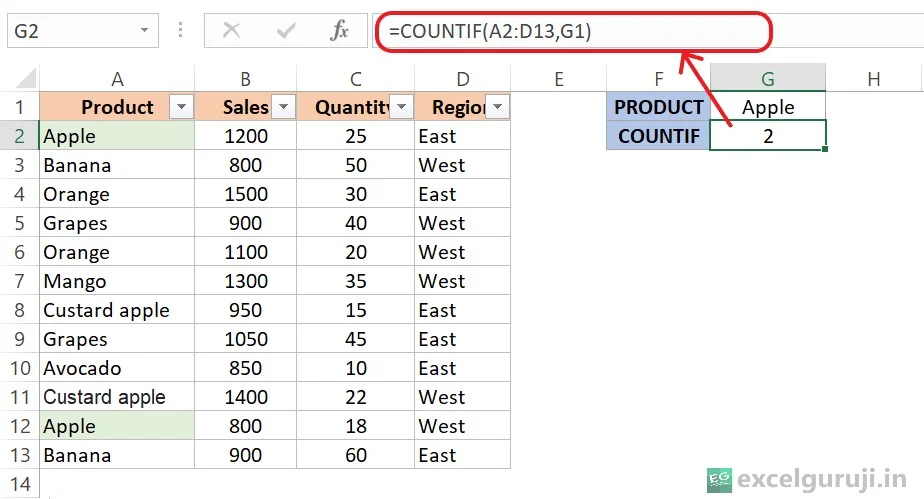Click sales value 1200
Screen dimensions: 924x499
coord(246,136)
